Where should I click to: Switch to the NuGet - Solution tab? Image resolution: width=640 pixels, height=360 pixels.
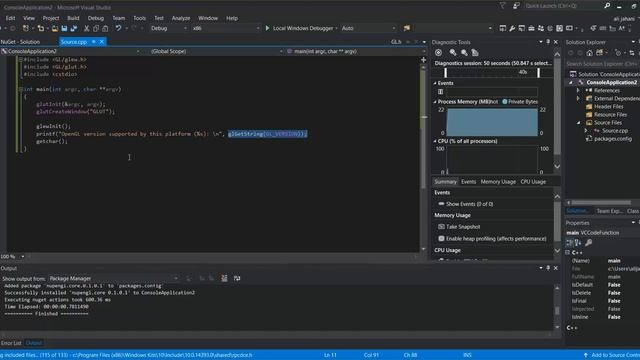point(20,42)
